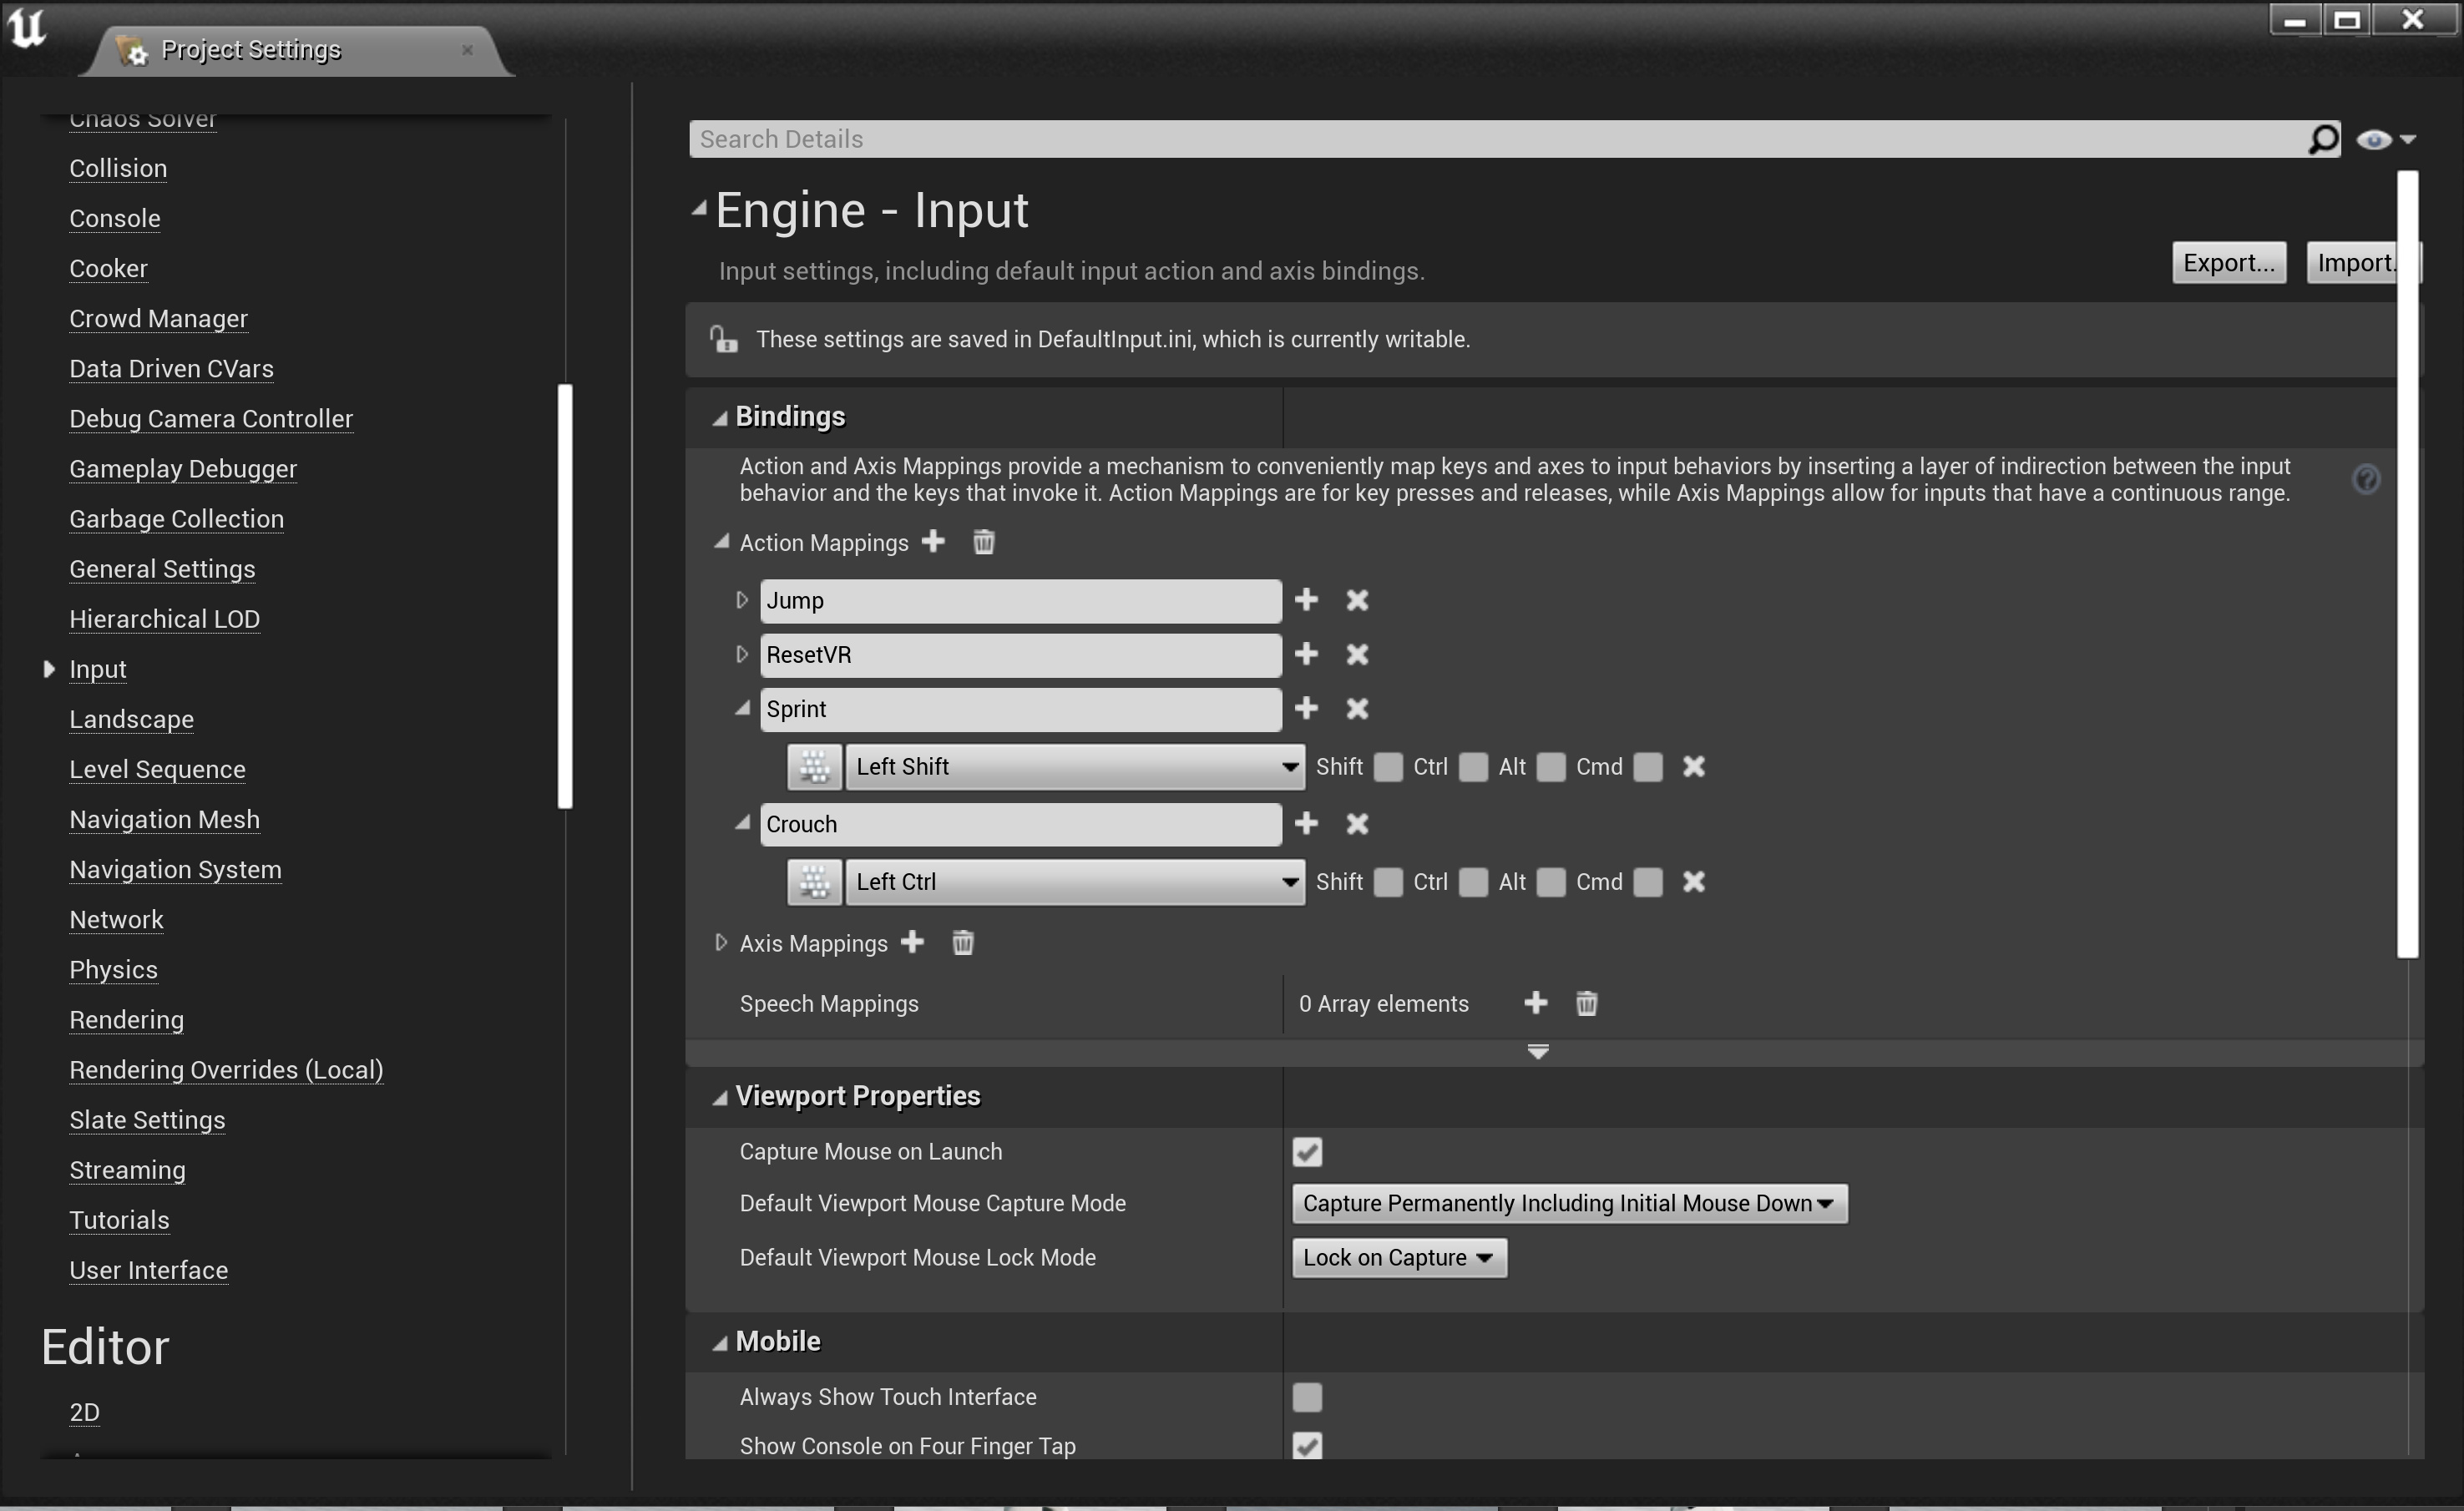Enable Always Show Touch Interface
Image resolution: width=2464 pixels, height=1511 pixels.
[1307, 1397]
